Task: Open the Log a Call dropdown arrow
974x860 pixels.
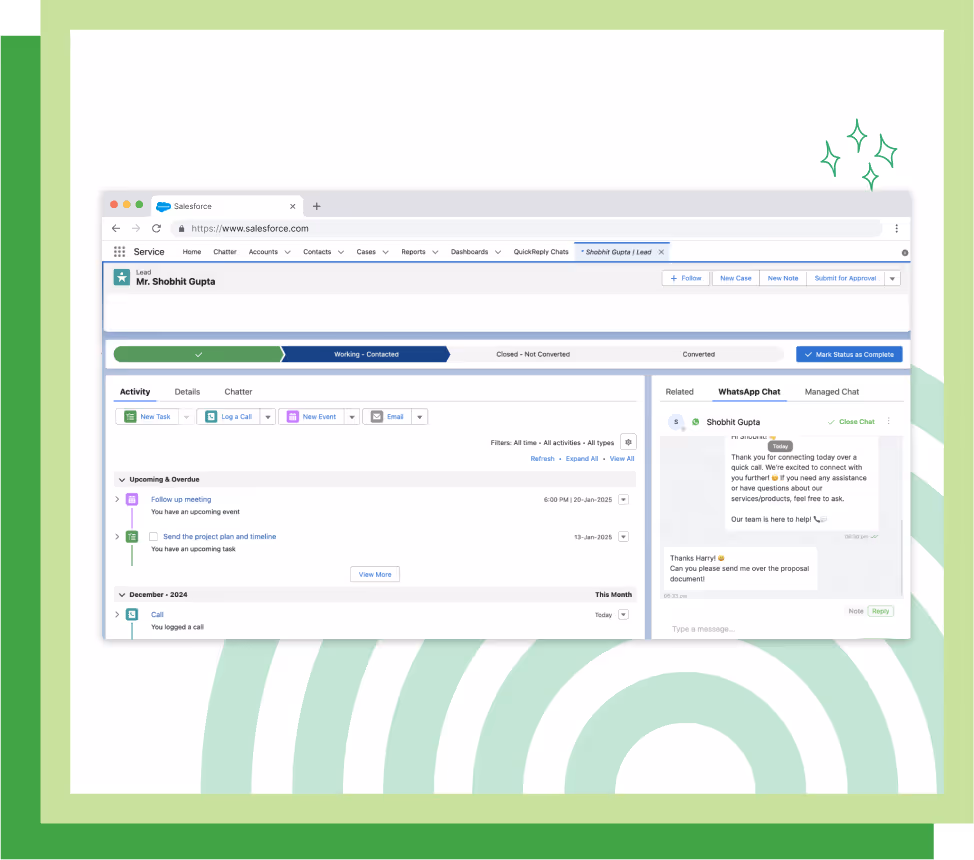Action: click(268, 417)
